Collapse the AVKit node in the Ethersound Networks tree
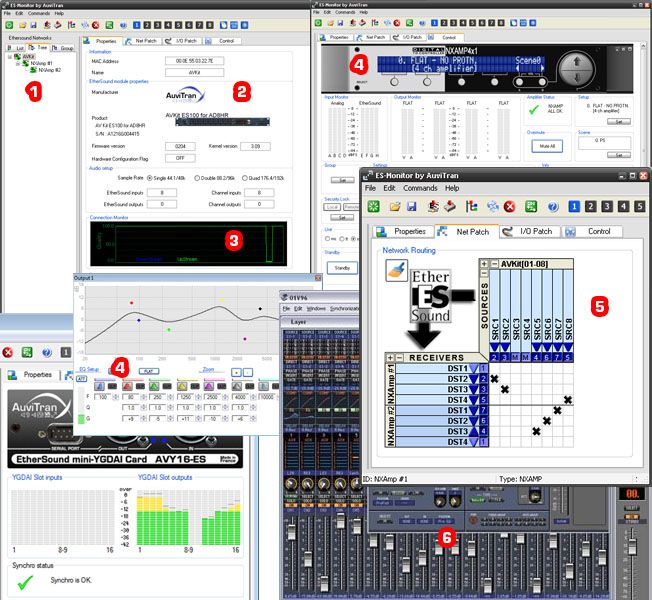 (10, 57)
